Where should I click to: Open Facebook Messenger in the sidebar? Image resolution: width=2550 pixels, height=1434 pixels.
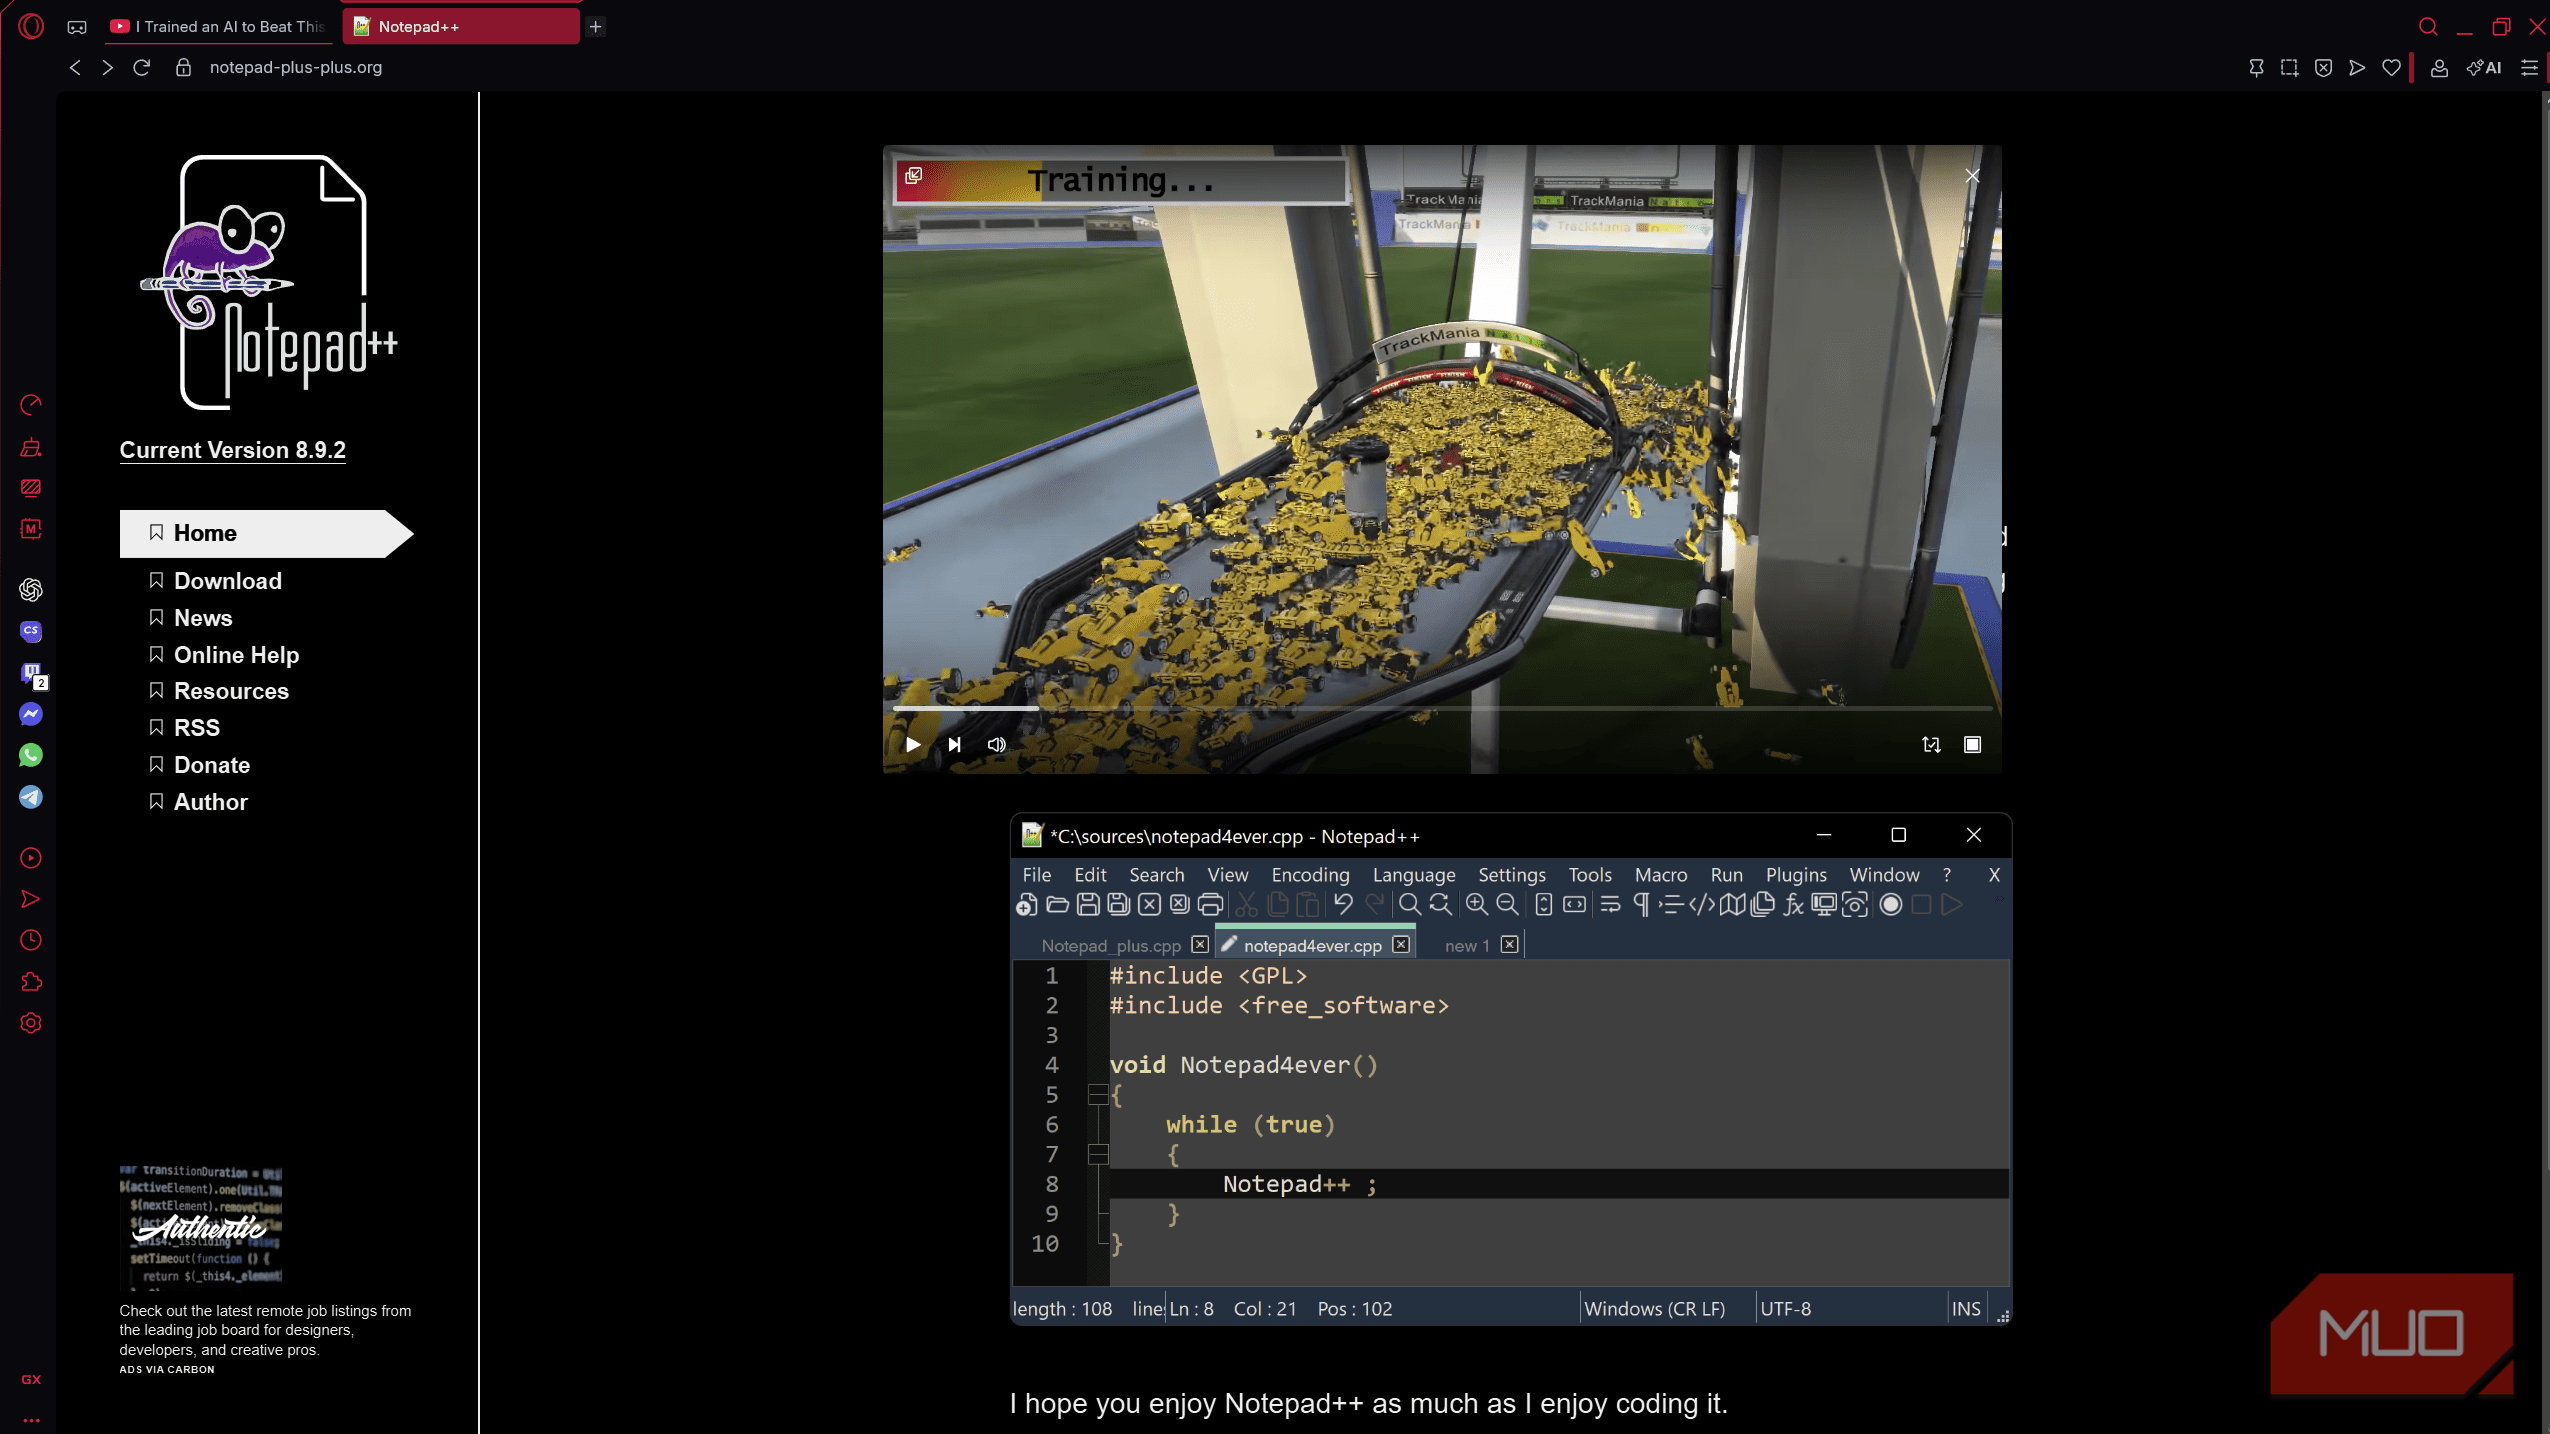[x=31, y=714]
